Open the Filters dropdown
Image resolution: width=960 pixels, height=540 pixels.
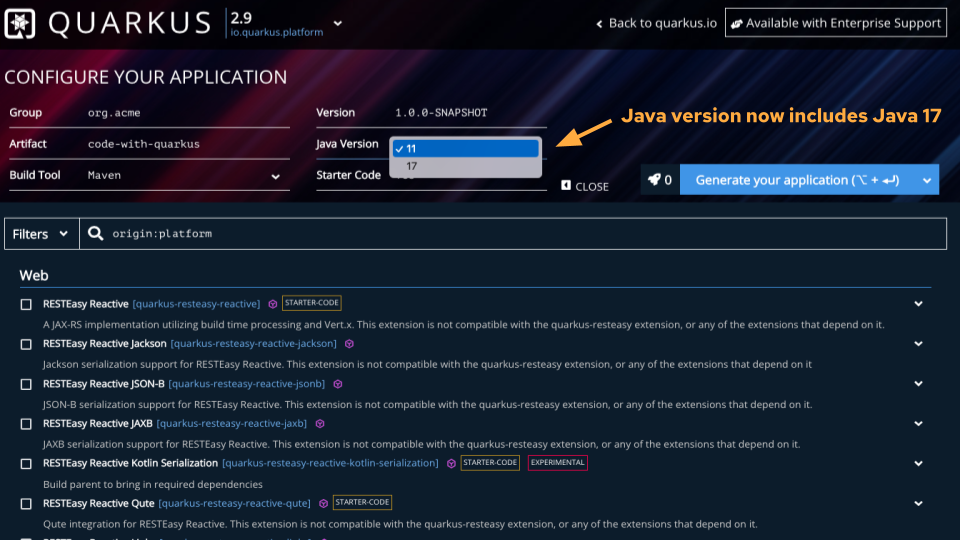point(40,234)
